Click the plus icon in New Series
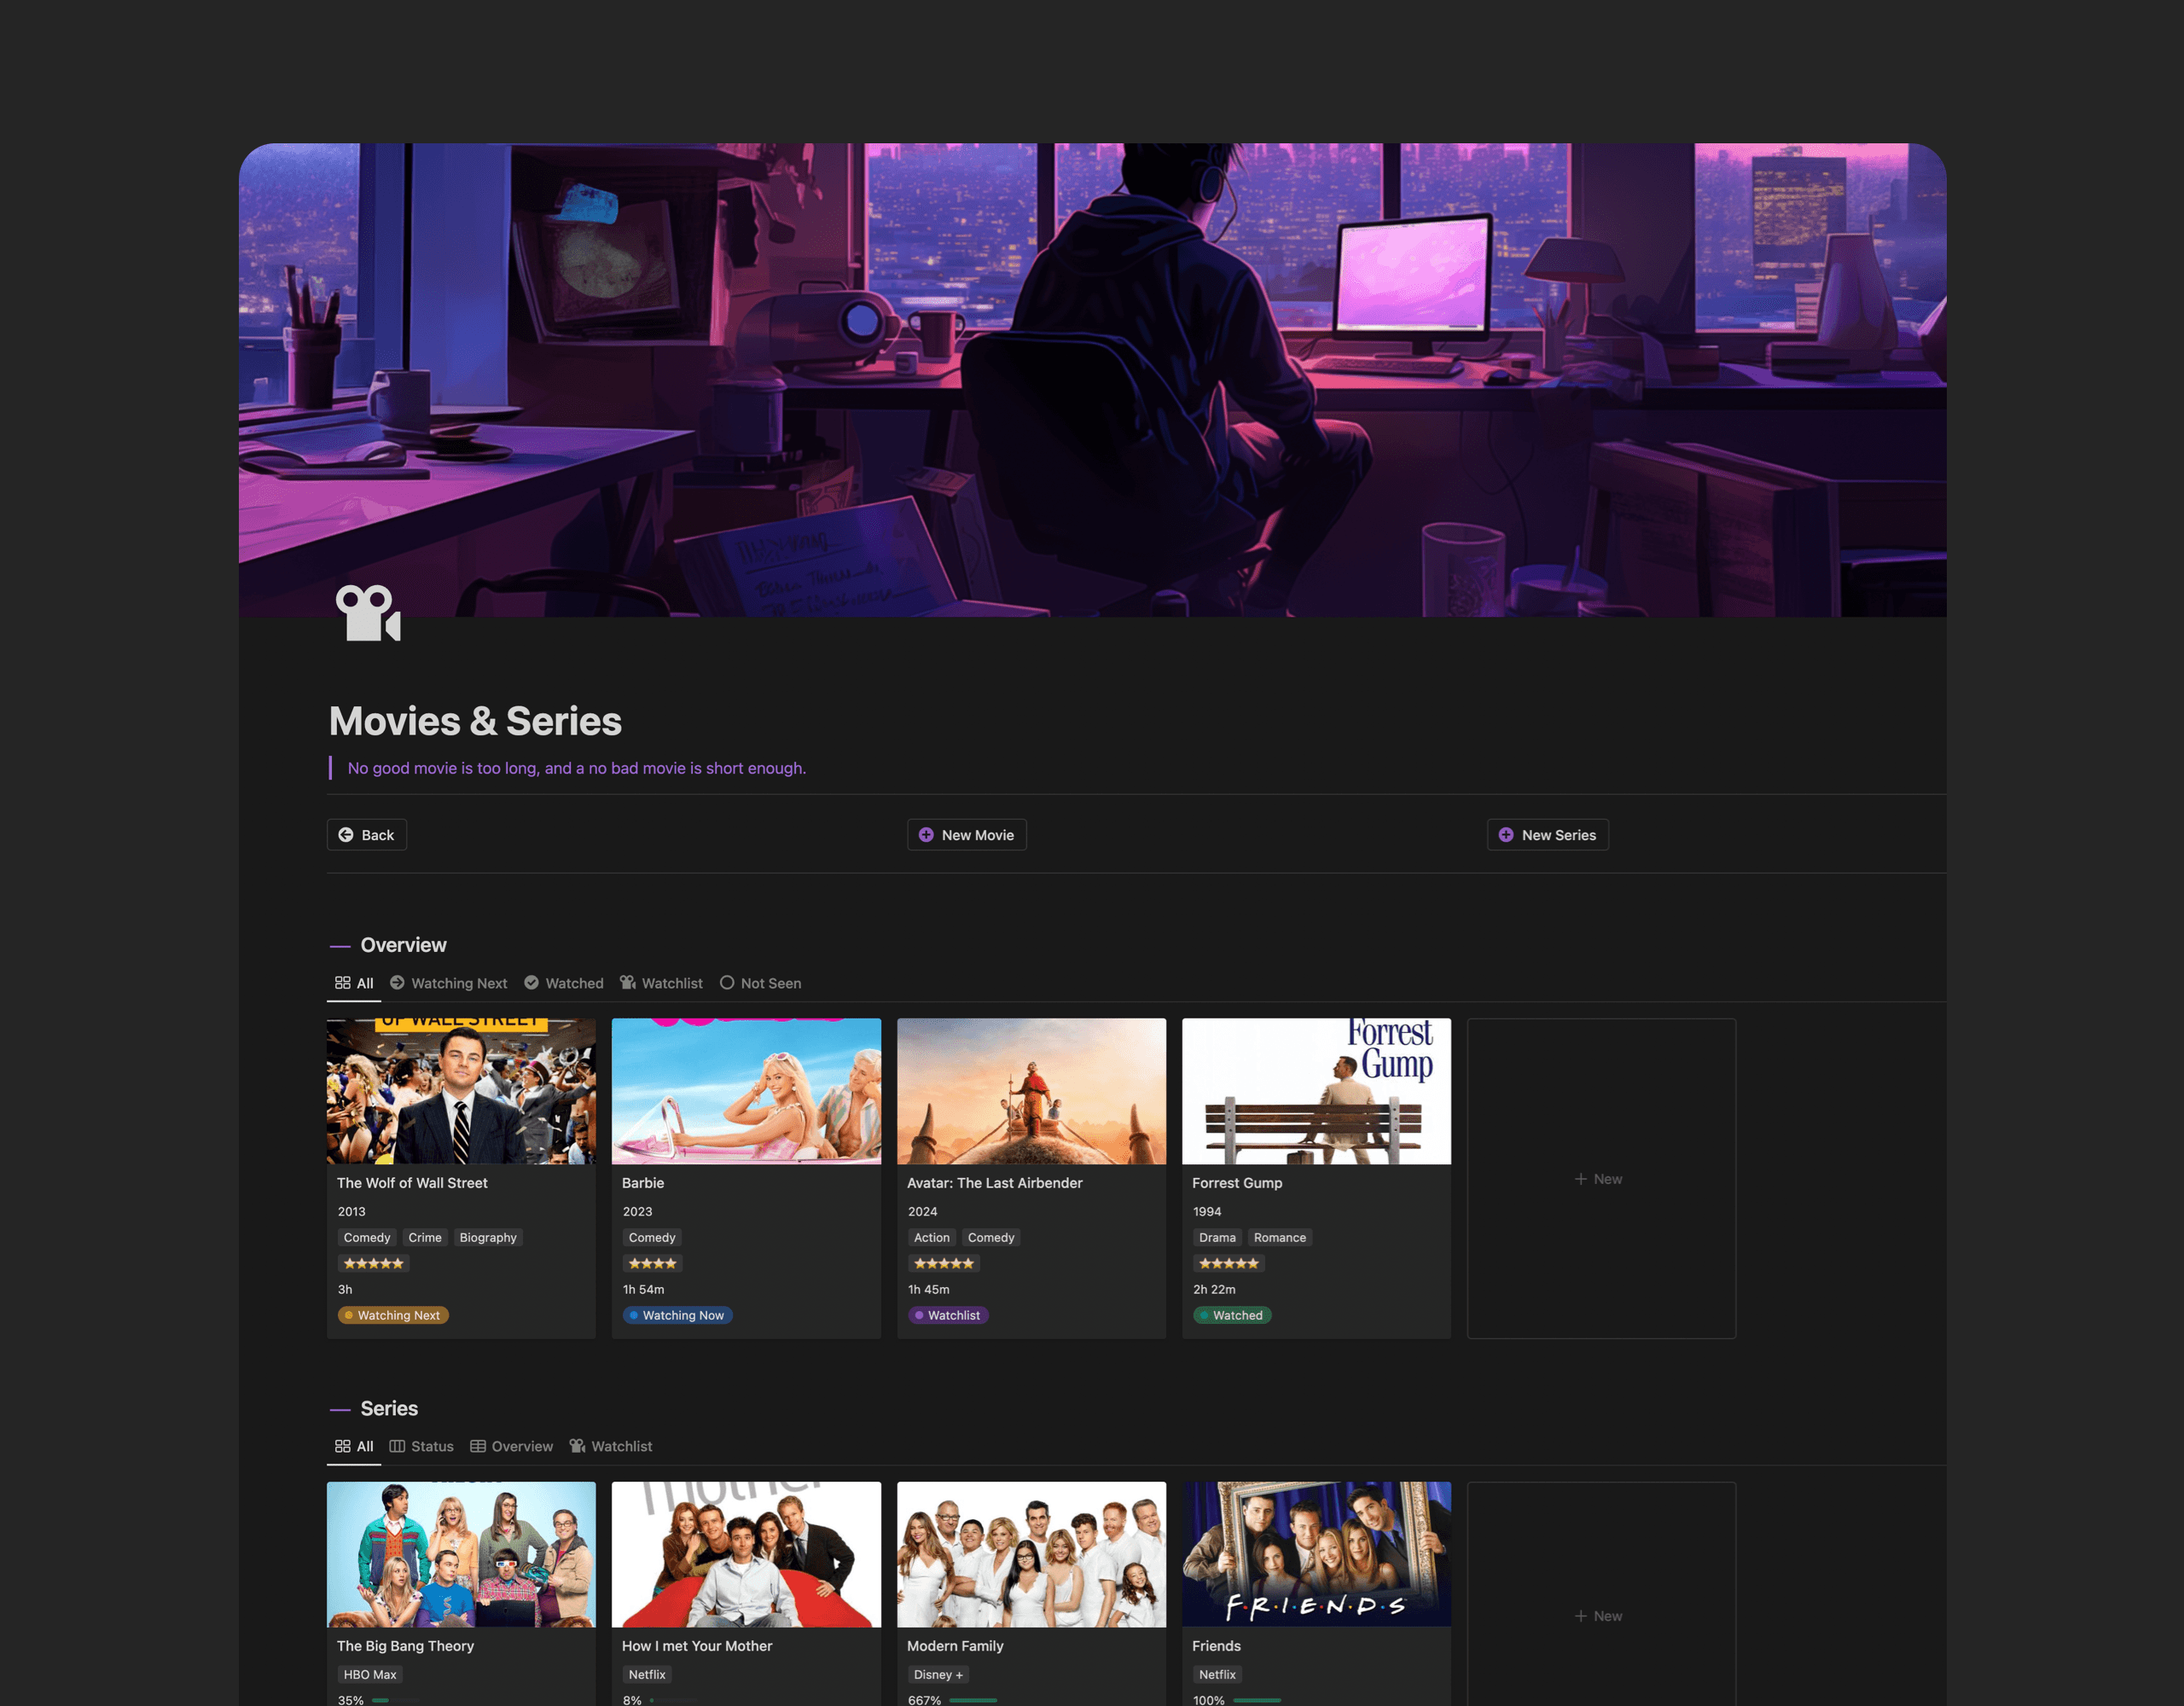The image size is (2184, 1706). coord(1506,835)
